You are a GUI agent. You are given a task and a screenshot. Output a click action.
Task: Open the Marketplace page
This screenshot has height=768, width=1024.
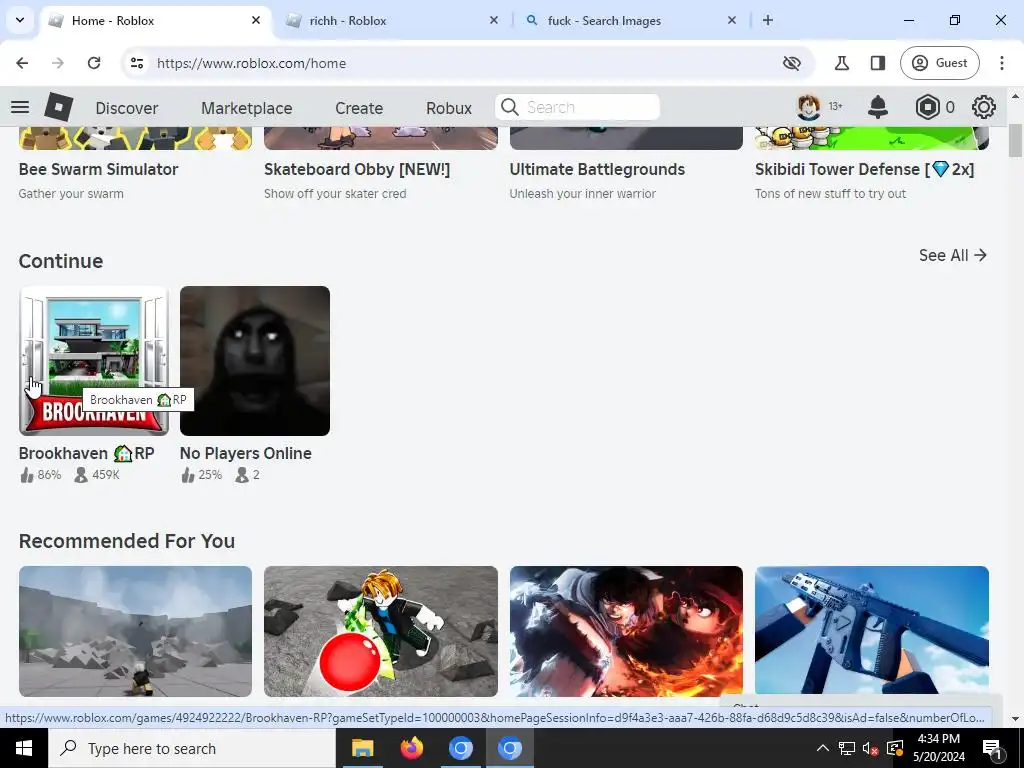coord(247,108)
